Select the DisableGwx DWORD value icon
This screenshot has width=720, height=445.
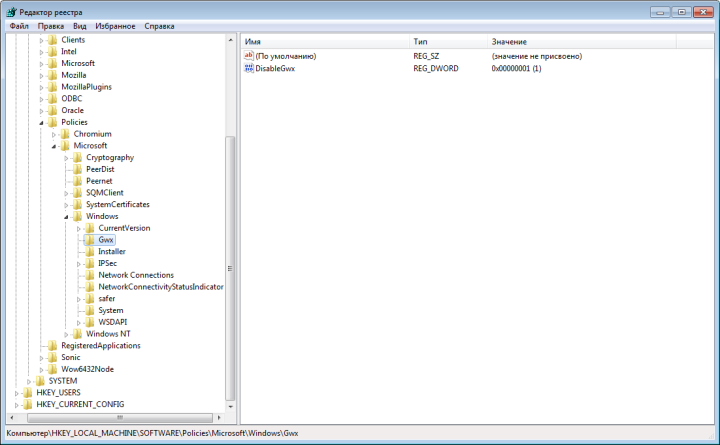(249, 68)
